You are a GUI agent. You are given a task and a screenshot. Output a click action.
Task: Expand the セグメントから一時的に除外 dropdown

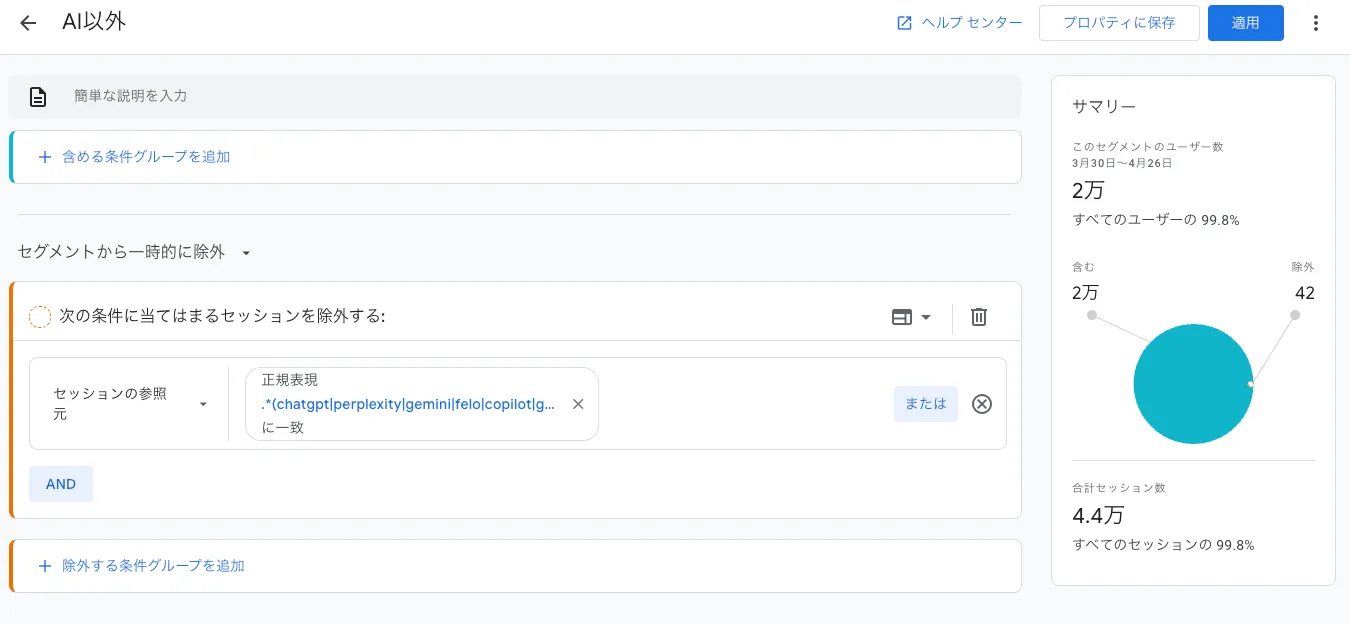click(x=246, y=253)
